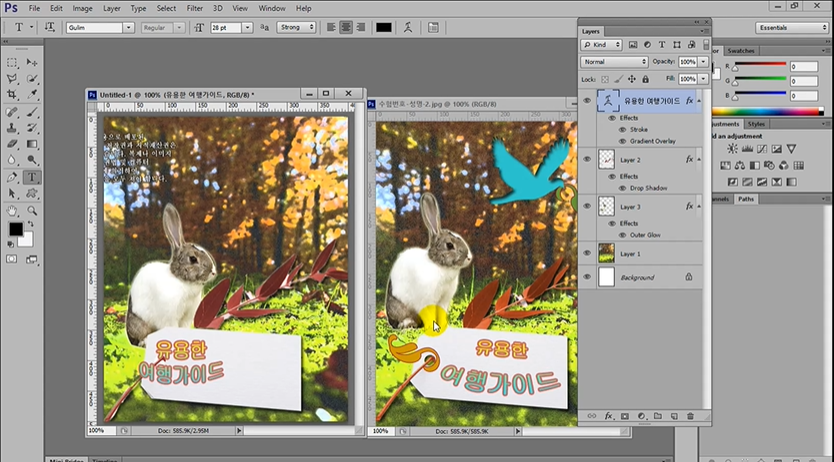The image size is (834, 462).
Task: Click delete layer trash icon
Action: coord(690,416)
